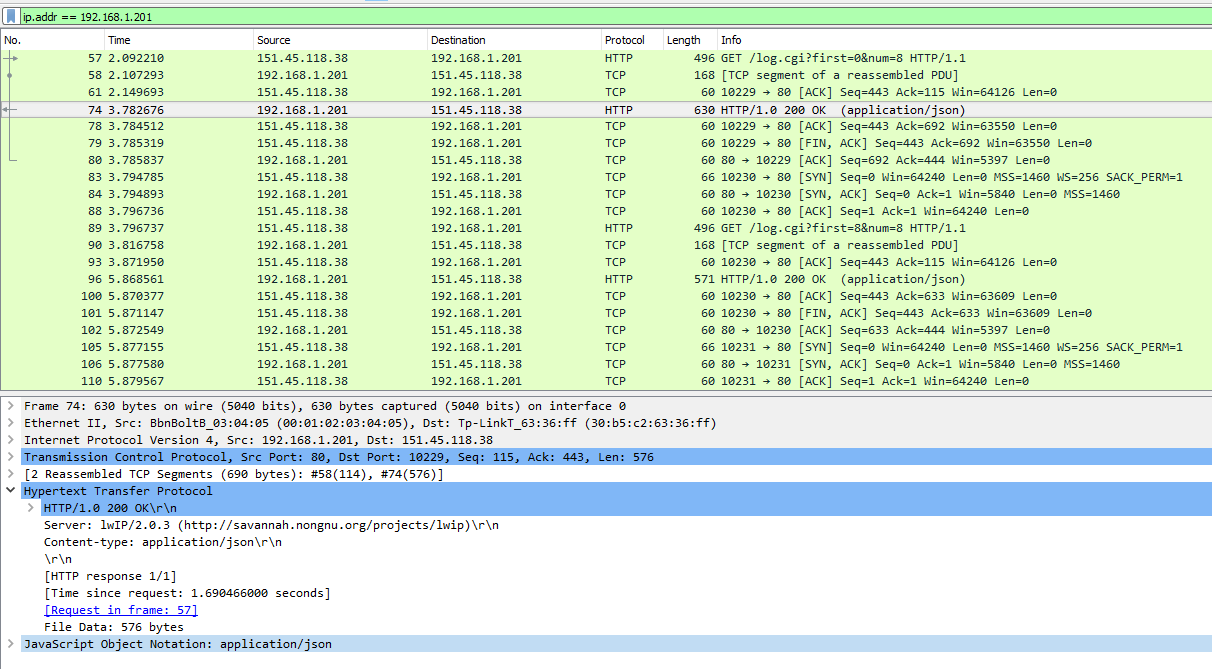Select packet 110 in the list

606,381
